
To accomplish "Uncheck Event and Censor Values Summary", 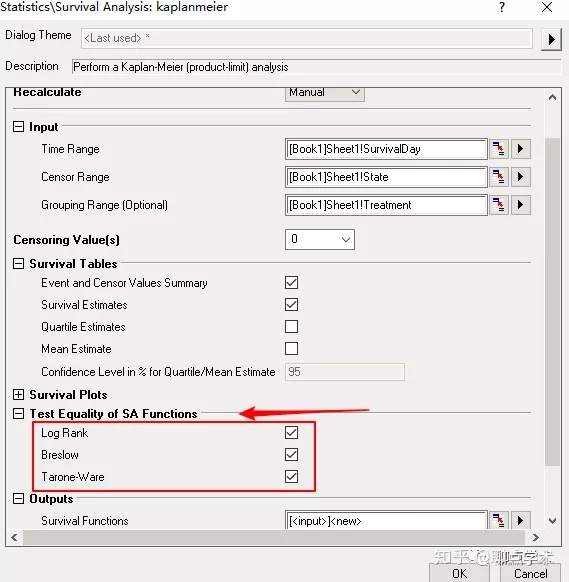I will coord(291,282).
